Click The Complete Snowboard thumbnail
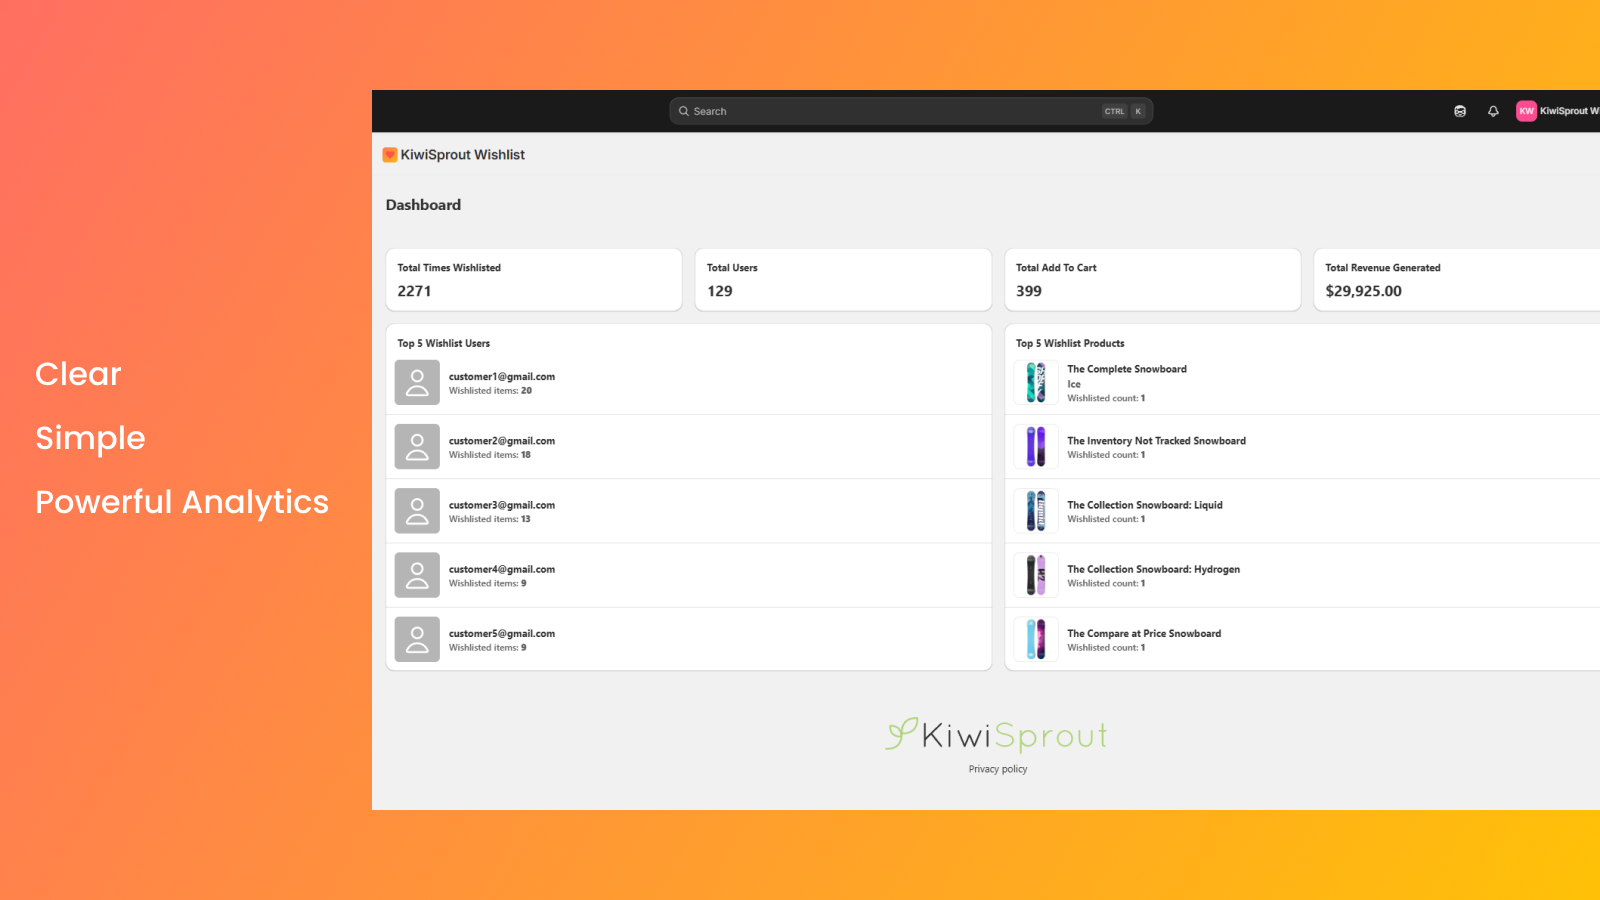The width and height of the screenshot is (1600, 900). click(1036, 383)
